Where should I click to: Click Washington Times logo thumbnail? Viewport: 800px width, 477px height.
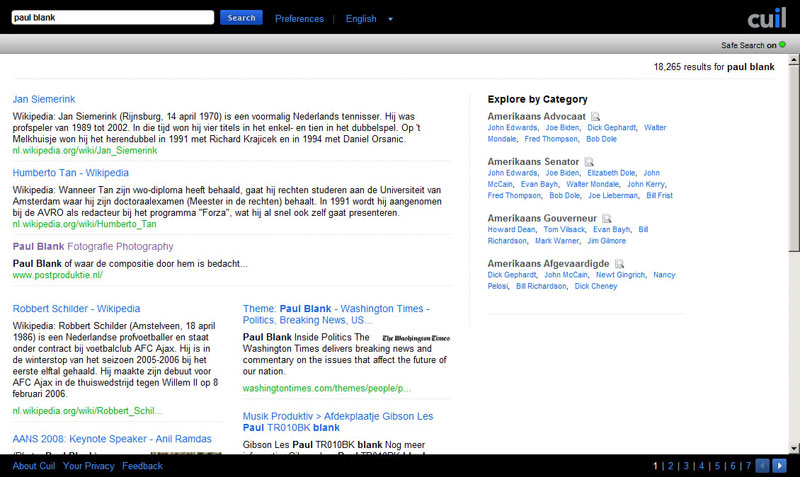(x=415, y=338)
